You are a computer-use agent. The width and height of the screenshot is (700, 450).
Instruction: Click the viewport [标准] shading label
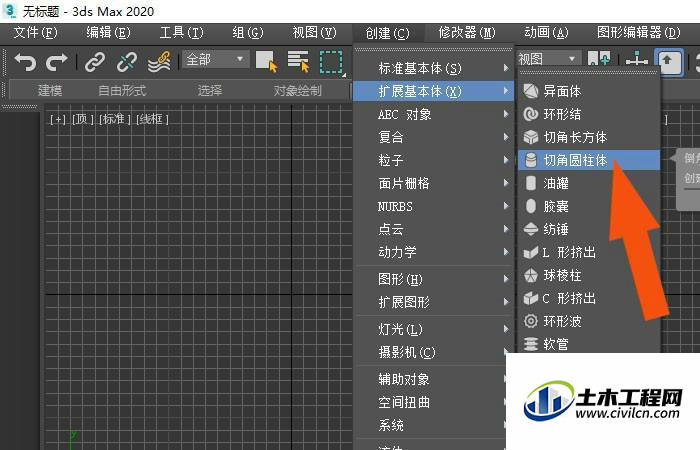tap(115, 119)
